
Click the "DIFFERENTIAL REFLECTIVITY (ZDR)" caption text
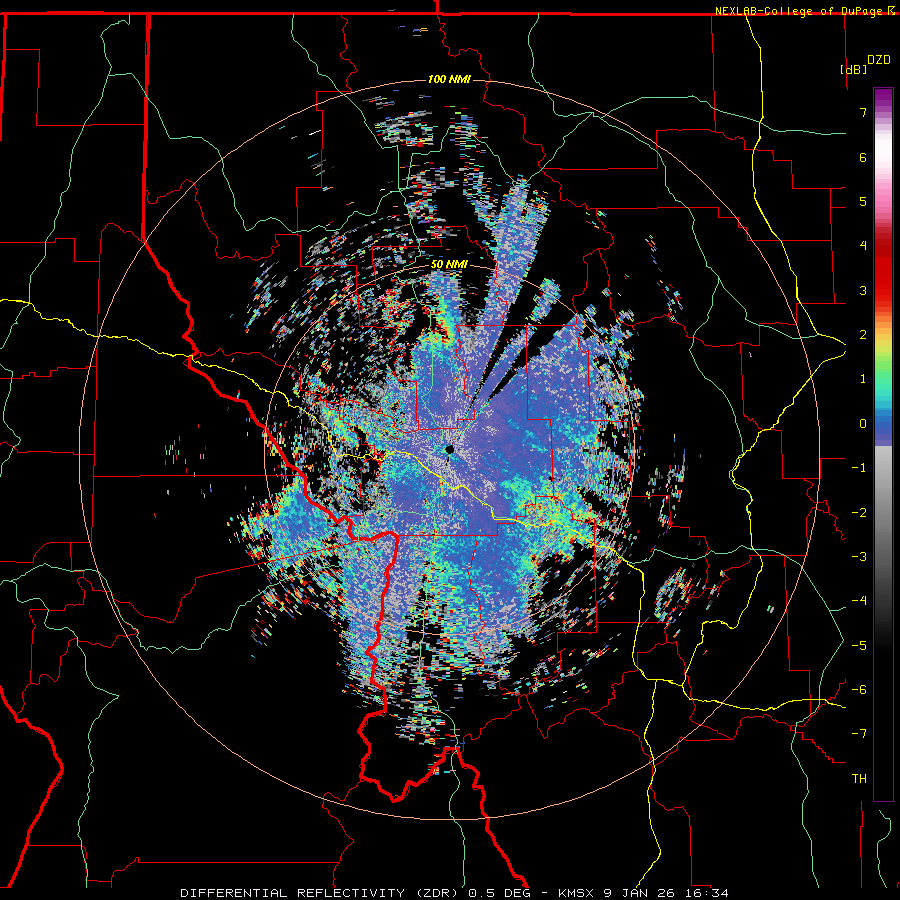(320, 893)
